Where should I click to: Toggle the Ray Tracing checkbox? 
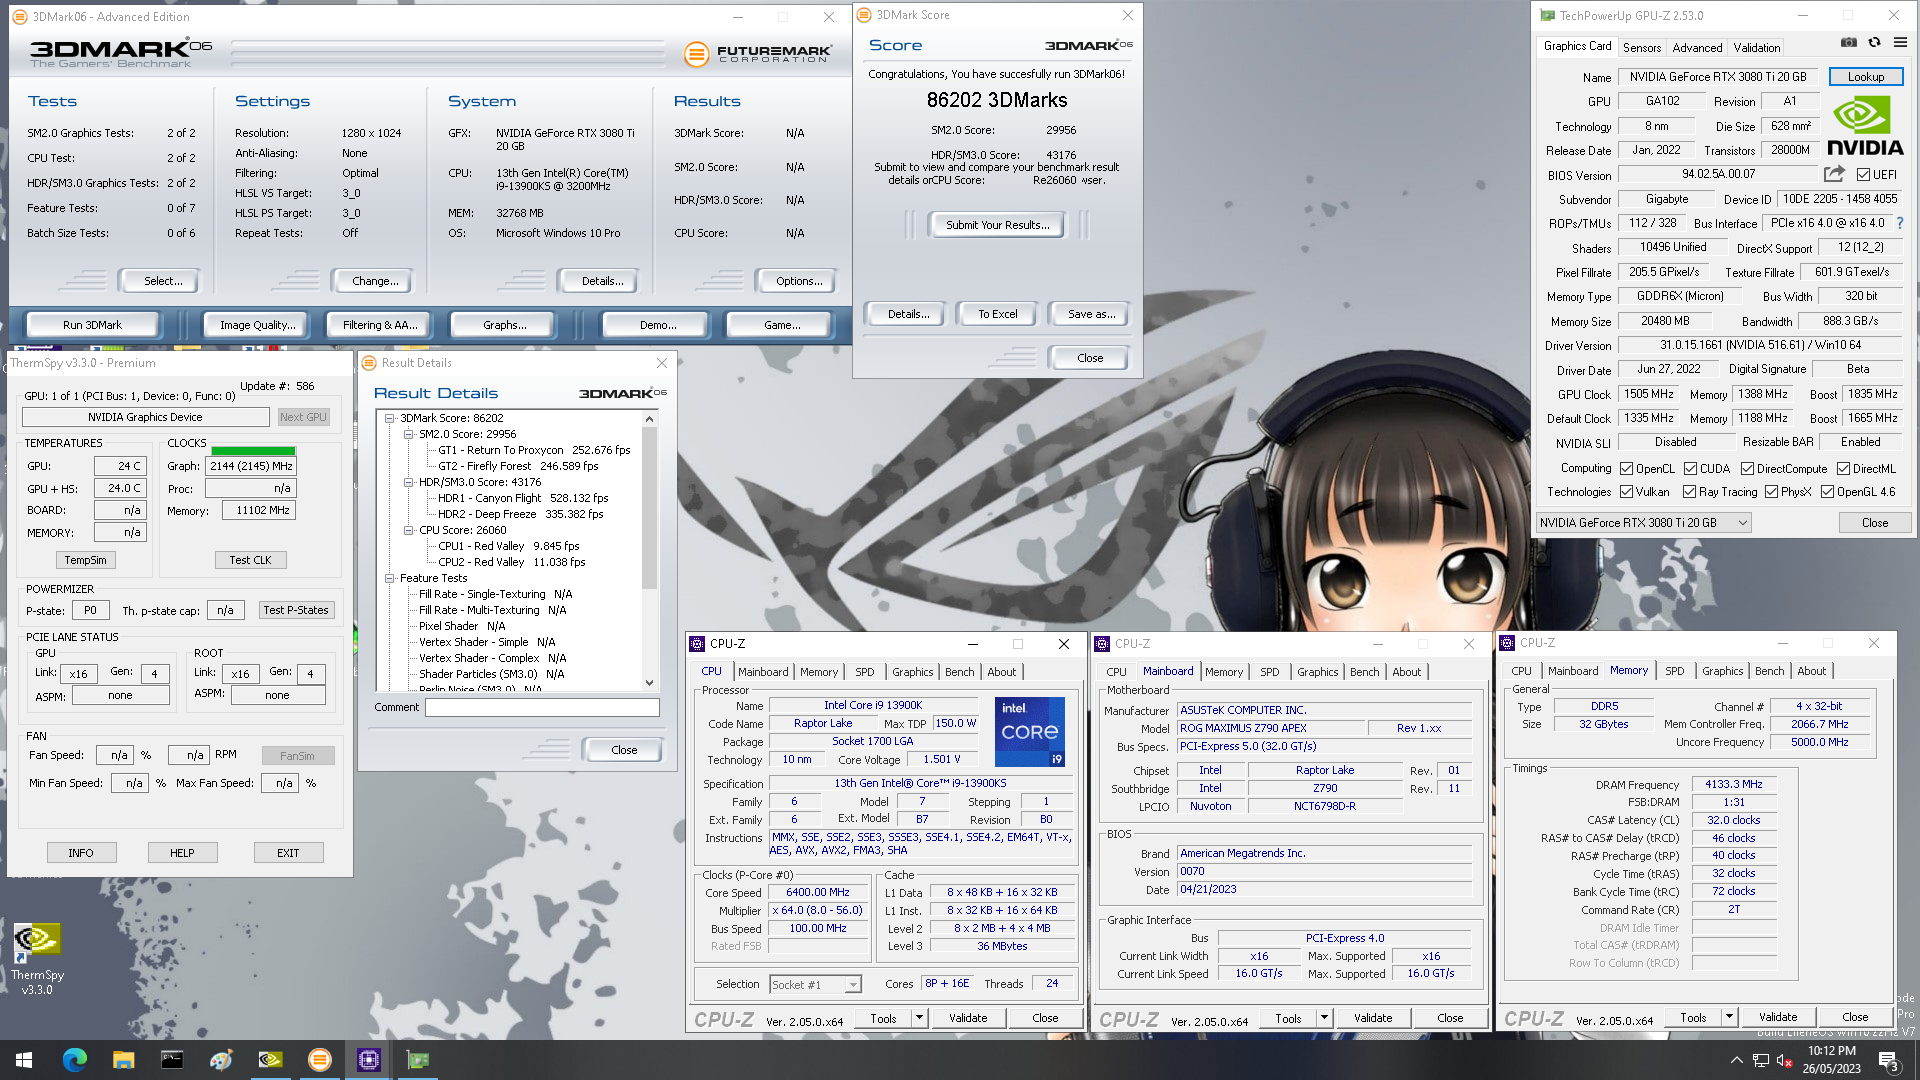(1689, 492)
